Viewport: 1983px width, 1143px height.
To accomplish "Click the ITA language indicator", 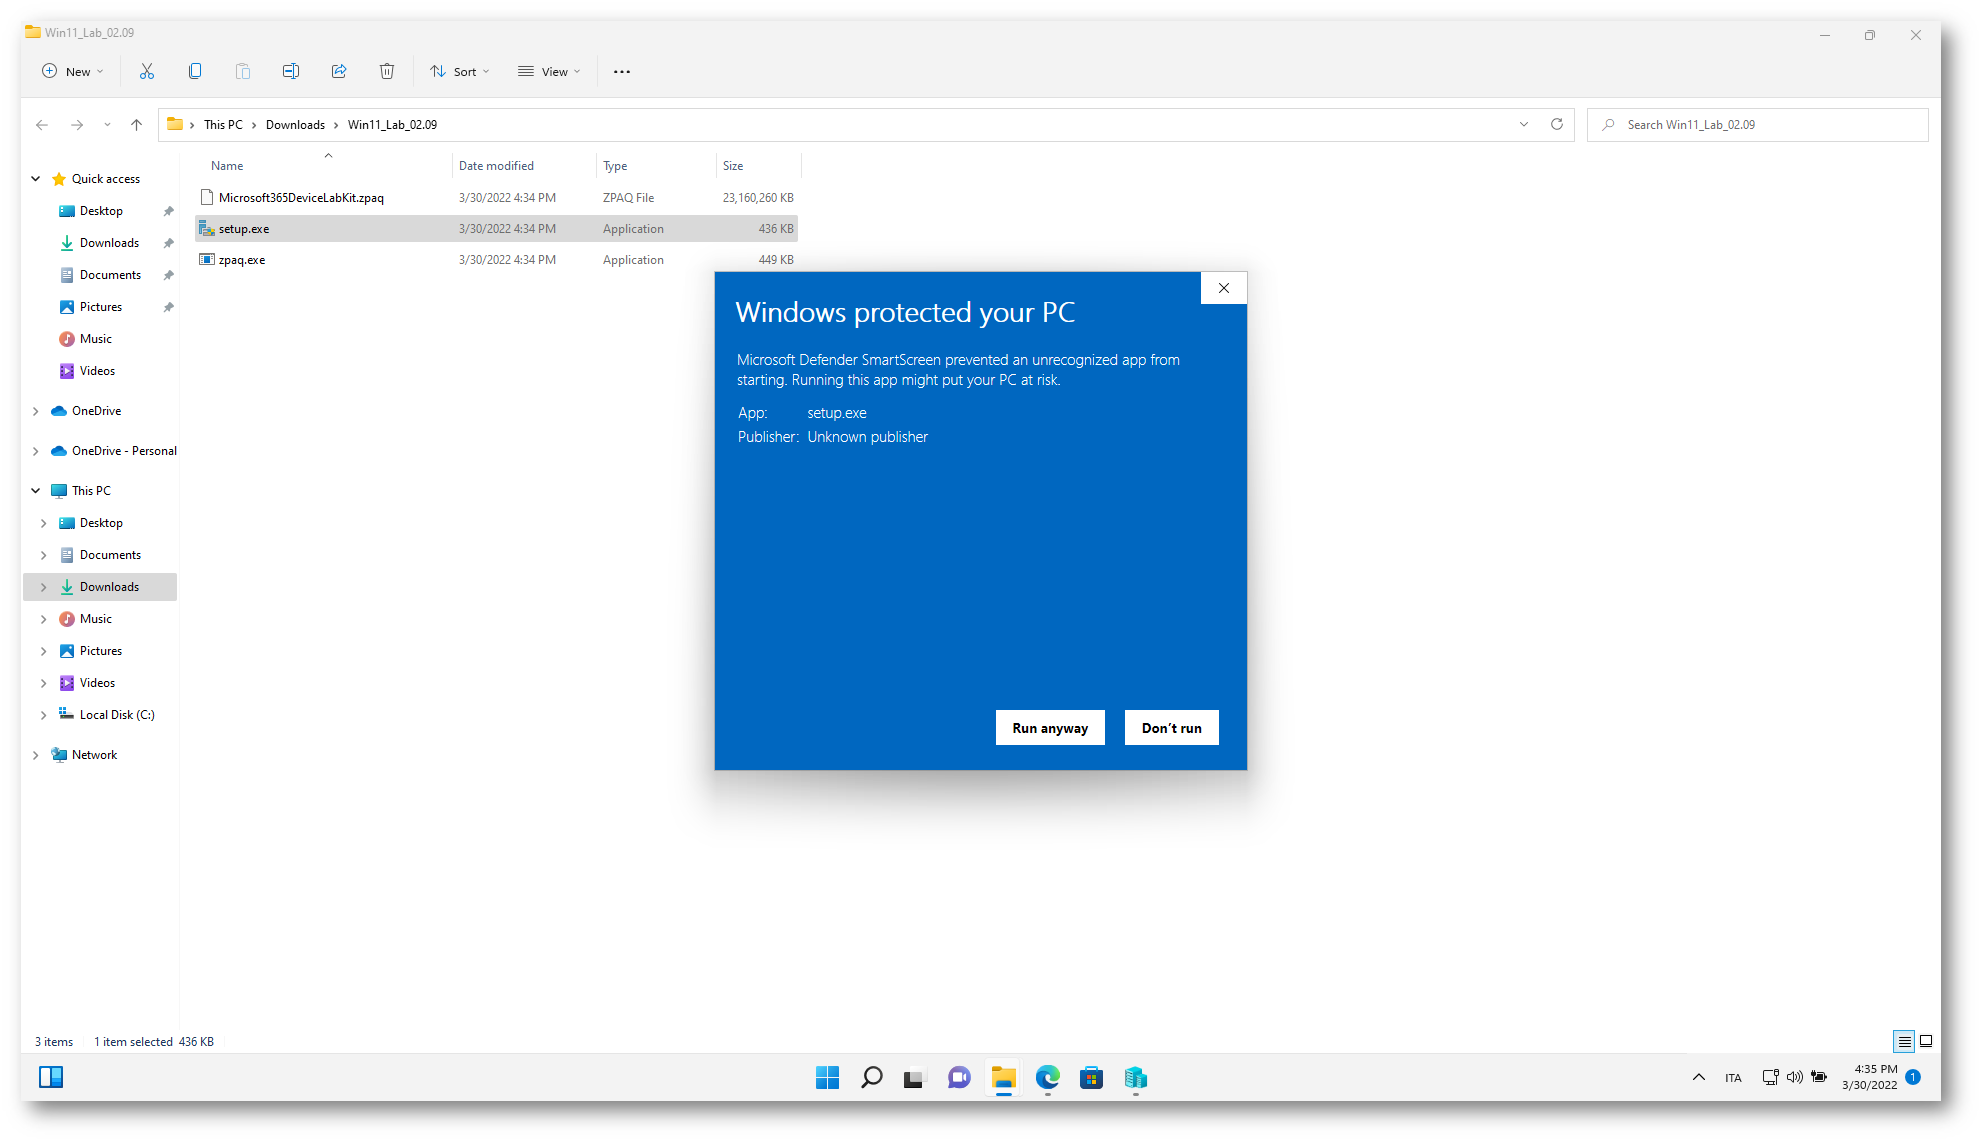I will (1733, 1078).
